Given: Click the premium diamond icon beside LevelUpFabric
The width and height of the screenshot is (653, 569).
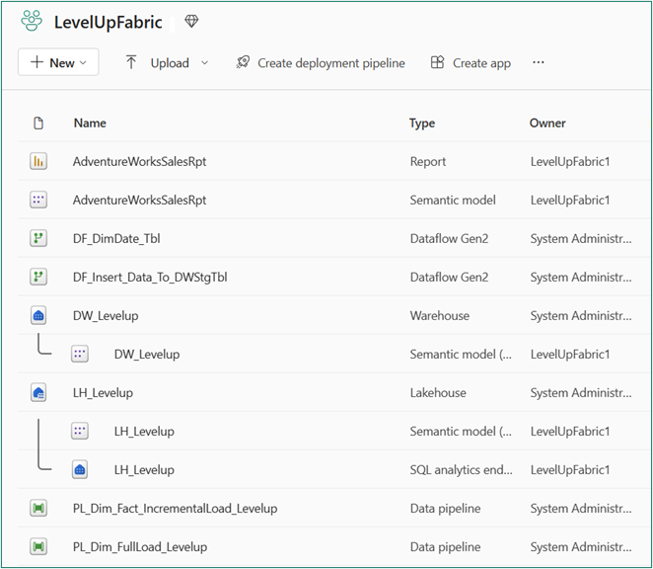Looking at the screenshot, I should (192, 21).
